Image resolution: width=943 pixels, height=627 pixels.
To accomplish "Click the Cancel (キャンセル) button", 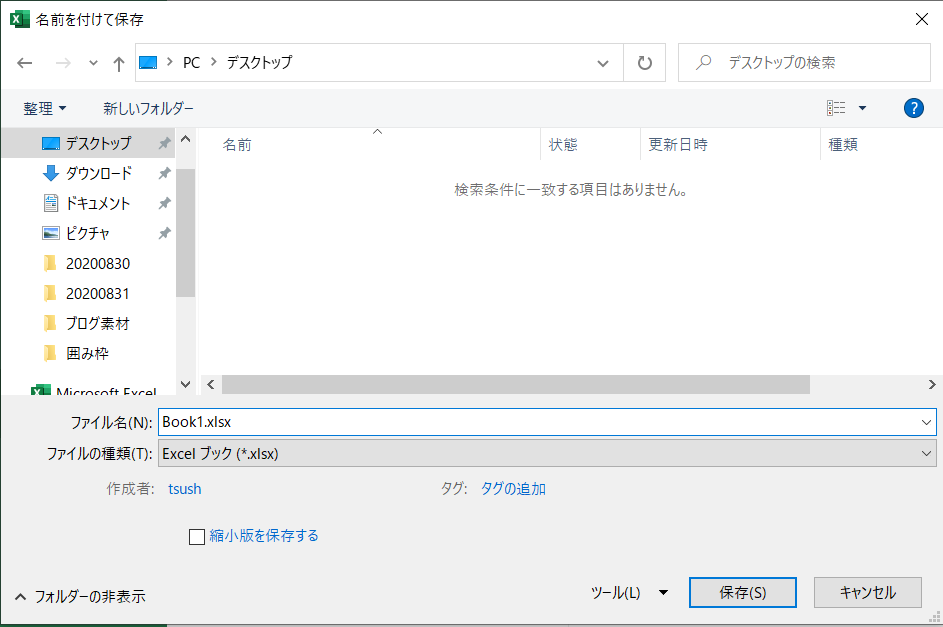I will click(867, 592).
